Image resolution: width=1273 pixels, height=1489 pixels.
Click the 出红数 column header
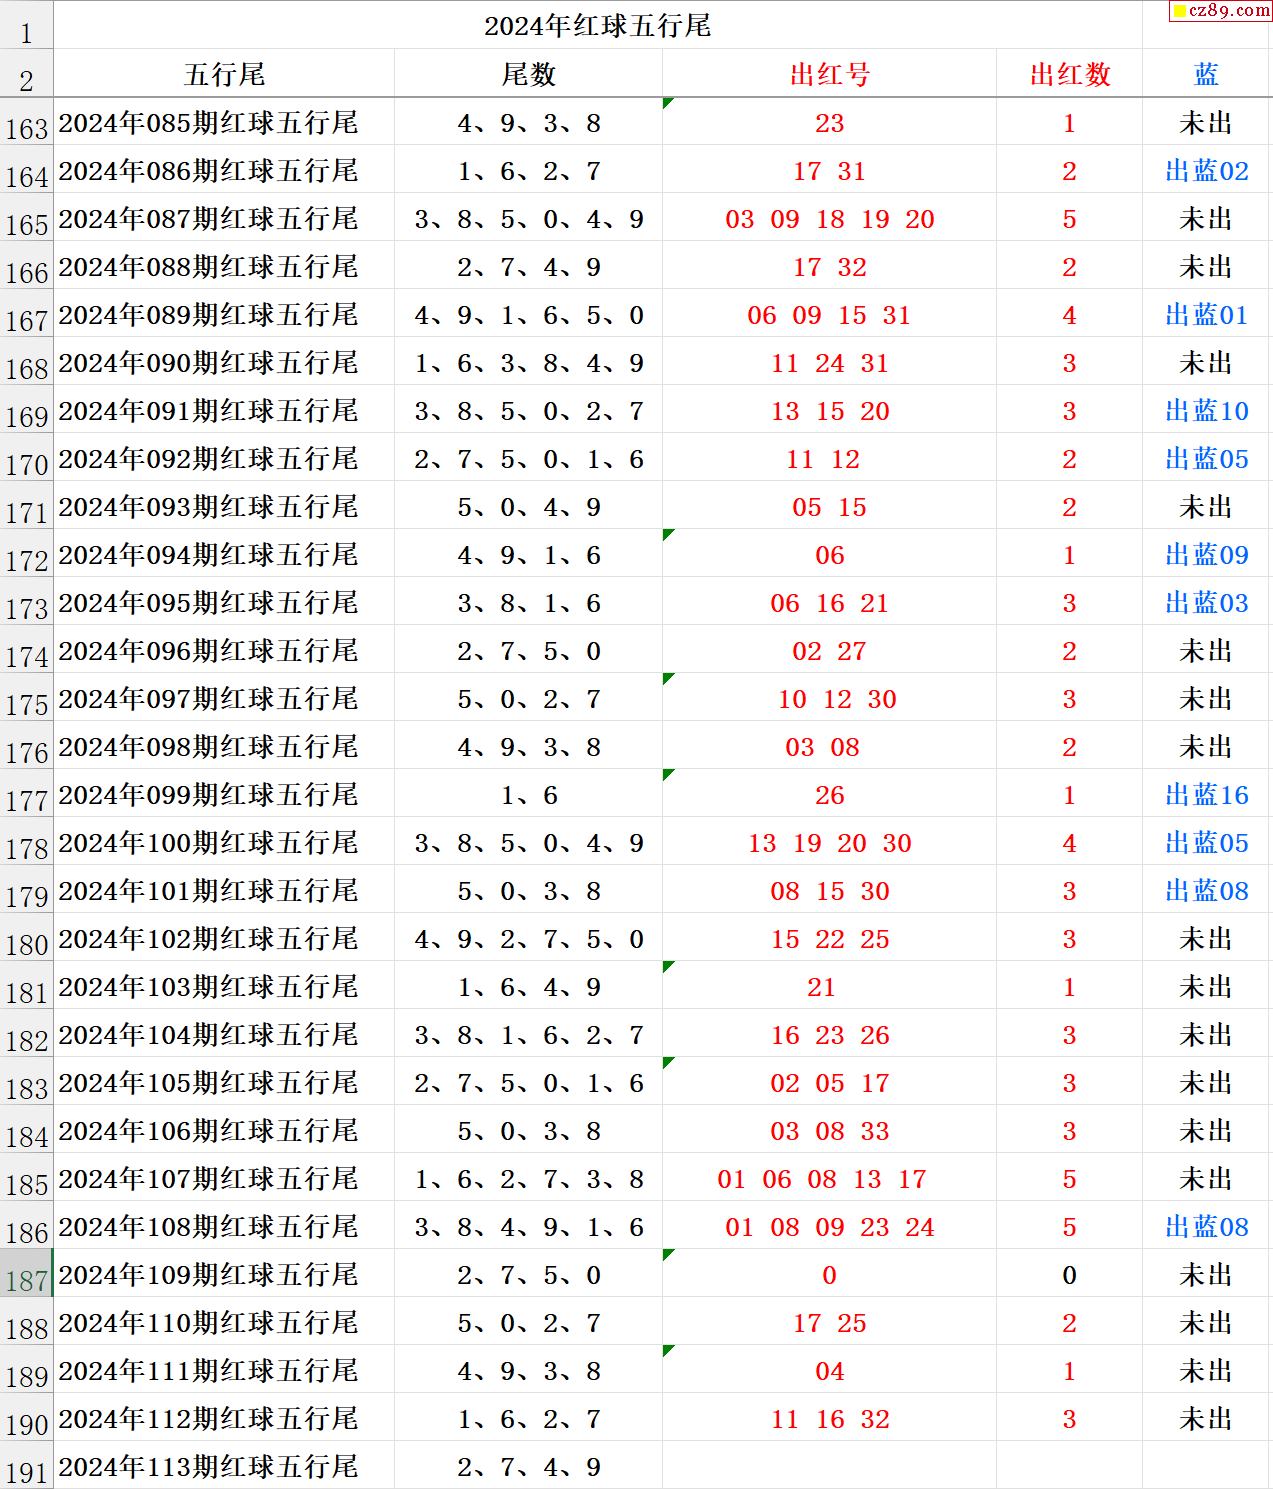point(1069,74)
